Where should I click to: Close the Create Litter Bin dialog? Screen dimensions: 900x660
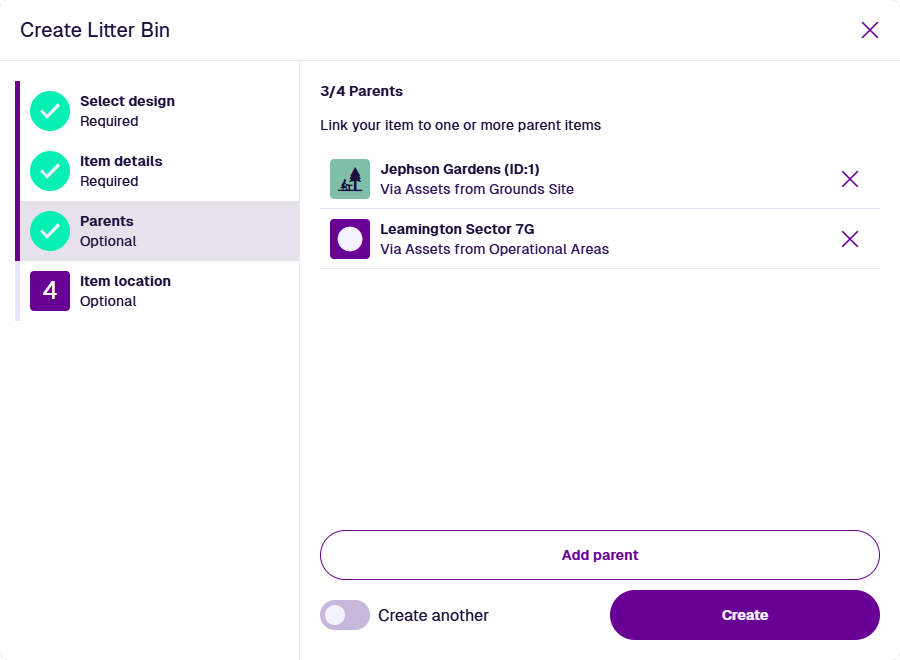pyautogui.click(x=870, y=30)
